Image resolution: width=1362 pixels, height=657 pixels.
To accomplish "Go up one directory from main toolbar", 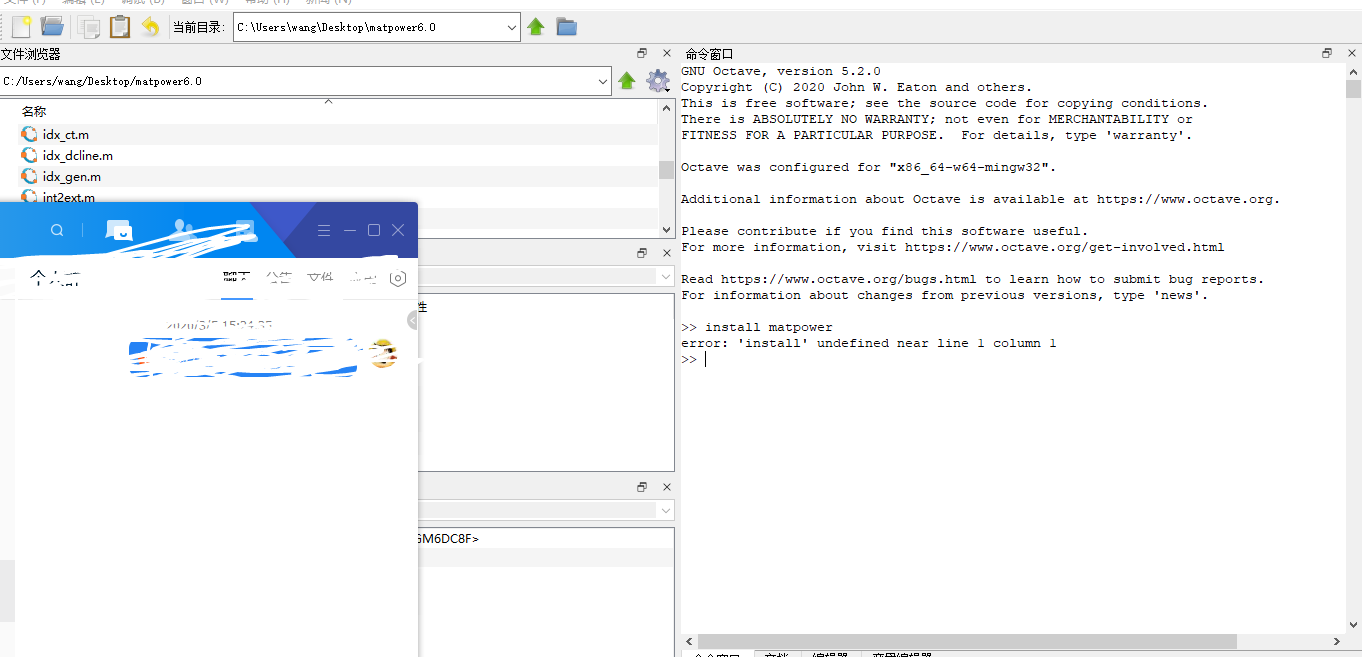I will click(536, 27).
